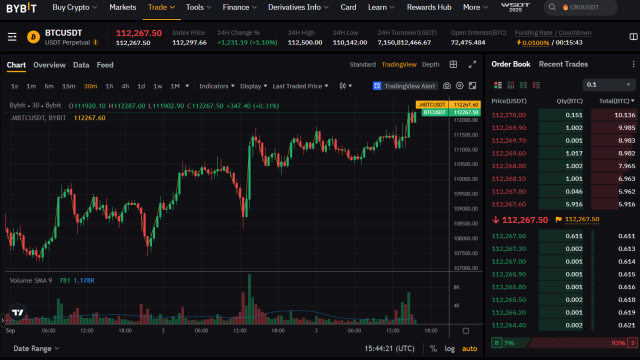Image resolution: width=640 pixels, height=360 pixels.
Task: Click the search field showing CROUSDT
Action: pyautogui.click(x=580, y=7)
